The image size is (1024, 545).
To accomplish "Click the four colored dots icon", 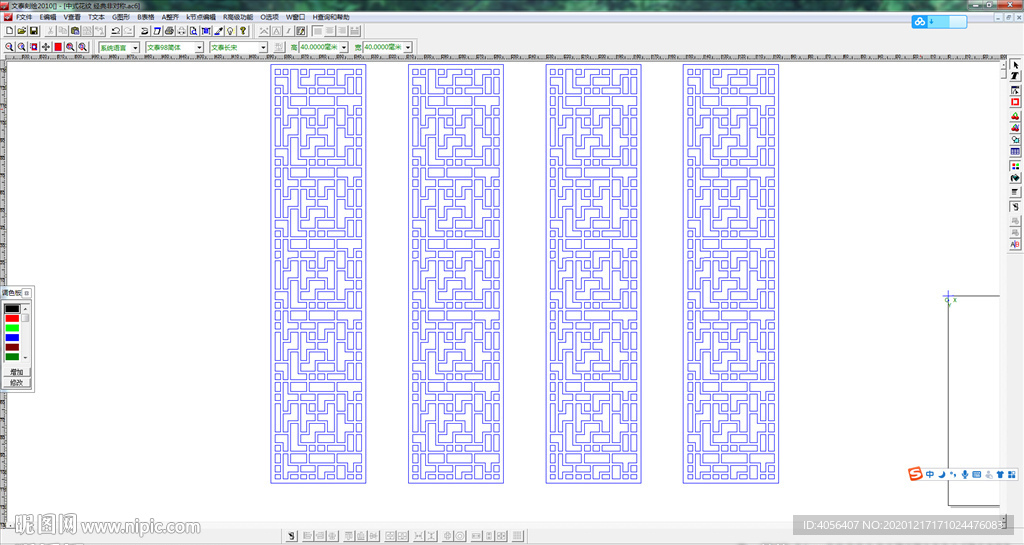I will click(1015, 166).
